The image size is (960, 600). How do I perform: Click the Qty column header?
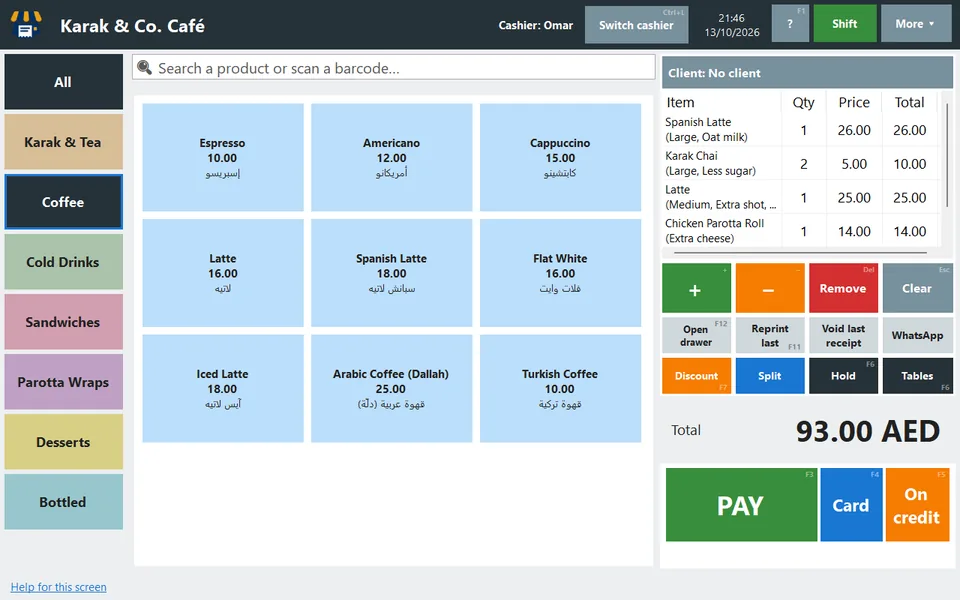tap(803, 102)
